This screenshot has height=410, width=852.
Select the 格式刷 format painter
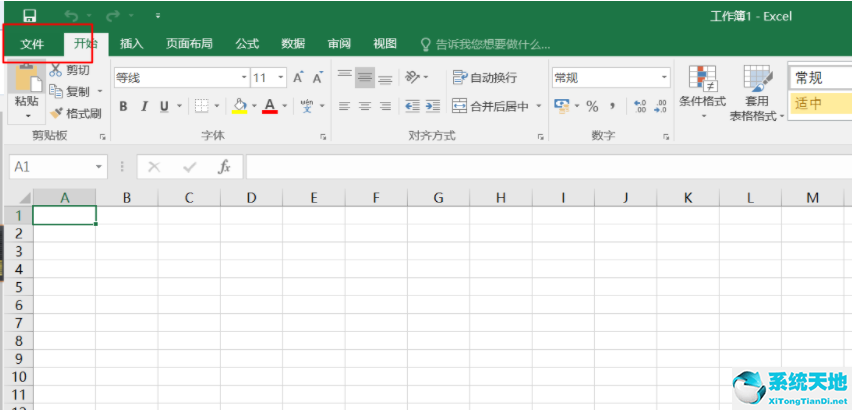point(75,113)
